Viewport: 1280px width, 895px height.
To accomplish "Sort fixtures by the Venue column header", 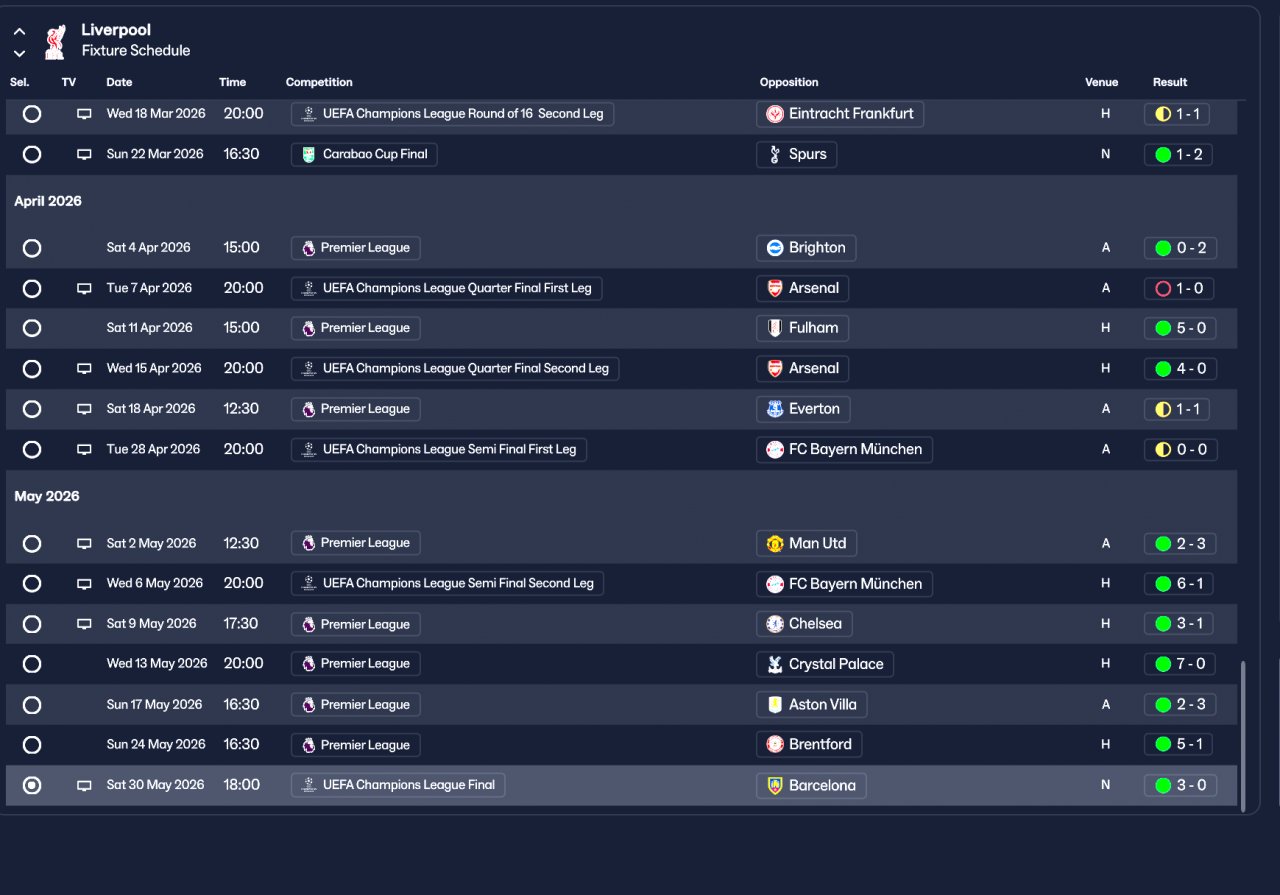I will coord(1101,82).
